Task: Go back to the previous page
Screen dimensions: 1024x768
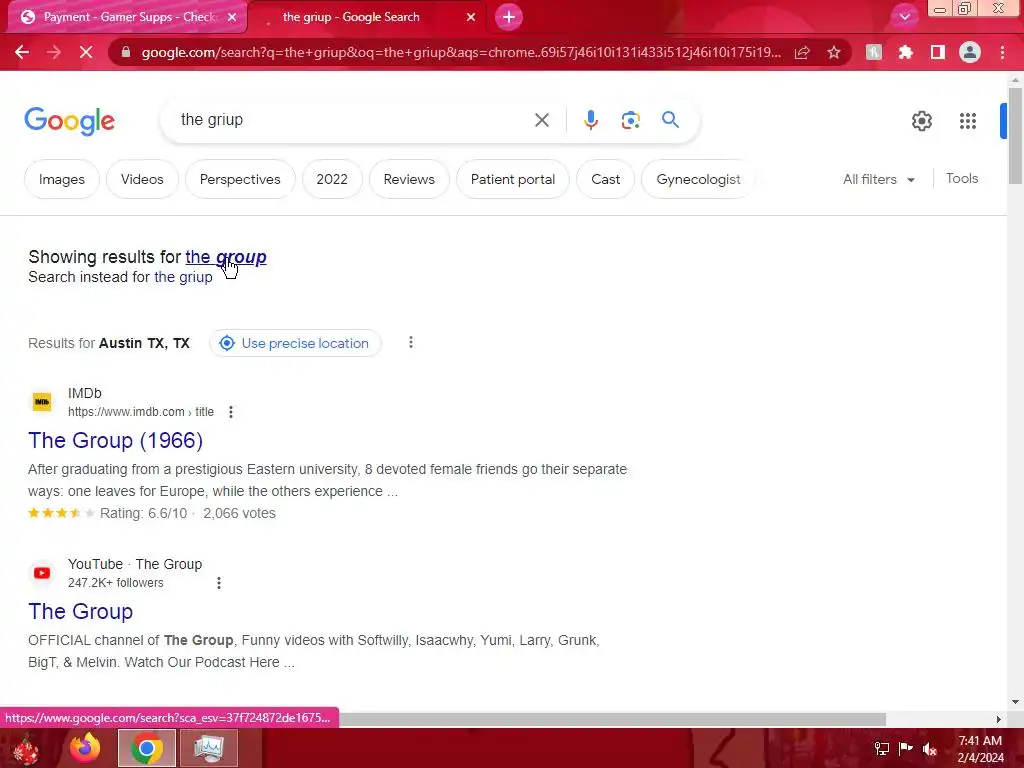Action: point(22,52)
